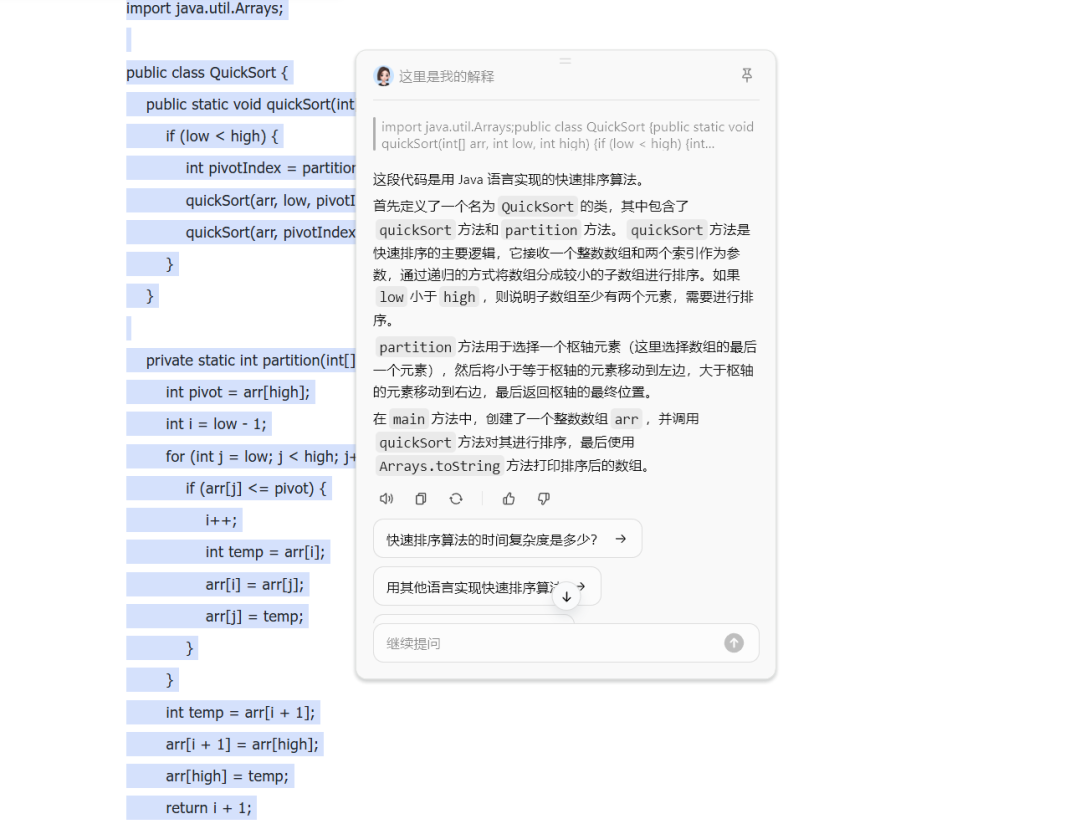Click the line 这段代码是用 Java 语言实现的快速排序算法。
1080x824 pixels.
click(510, 180)
